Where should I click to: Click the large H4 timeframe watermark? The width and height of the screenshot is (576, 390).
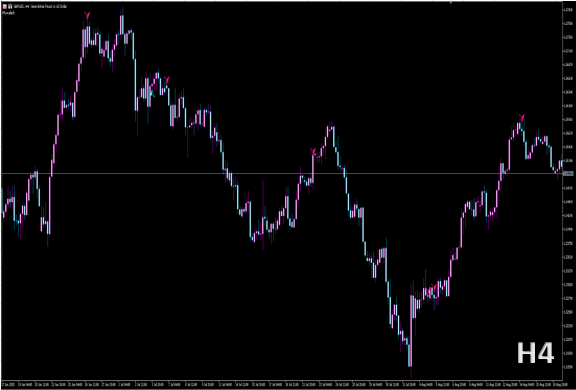pyautogui.click(x=535, y=353)
